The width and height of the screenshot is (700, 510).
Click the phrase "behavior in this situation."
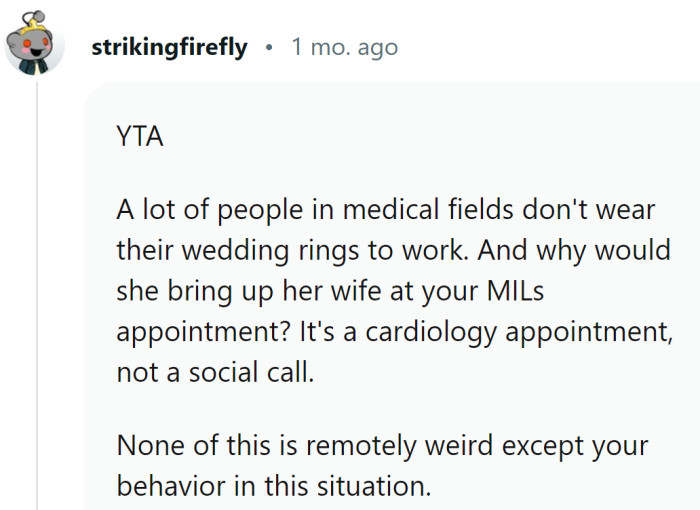pos(274,485)
